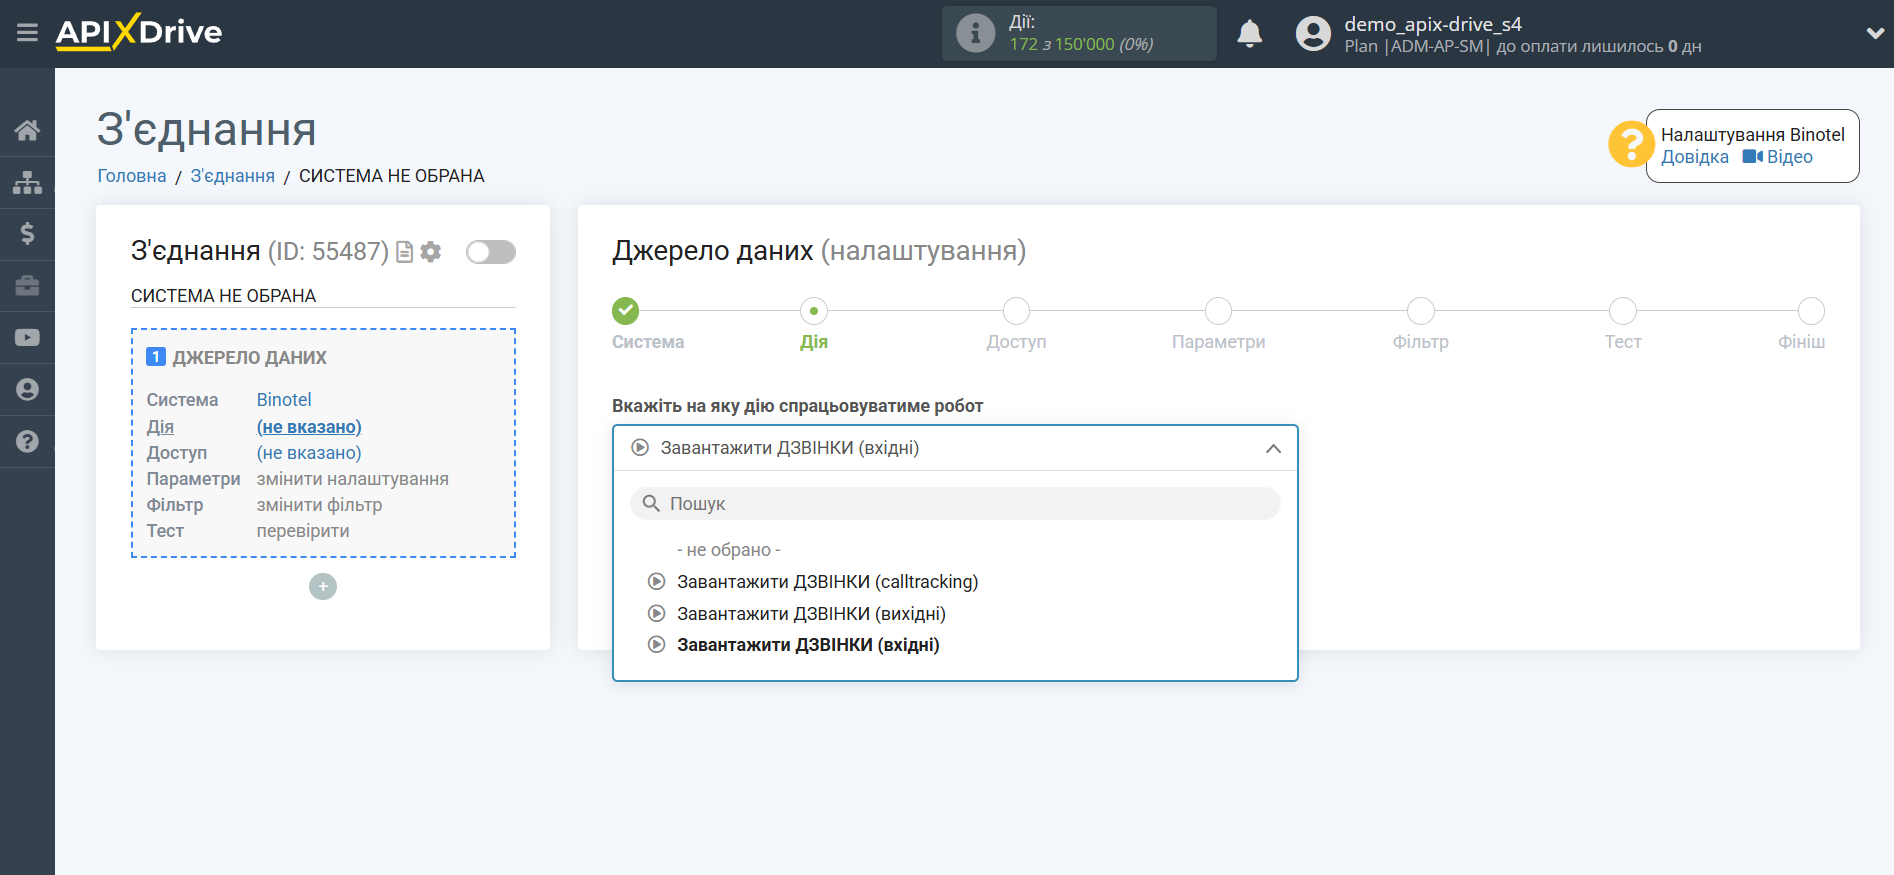Image resolution: width=1894 pixels, height=875 pixels.
Task: Select the bold 'Завантажити ДЗВІНКИ (вхідні)' list option
Action: coord(808,645)
